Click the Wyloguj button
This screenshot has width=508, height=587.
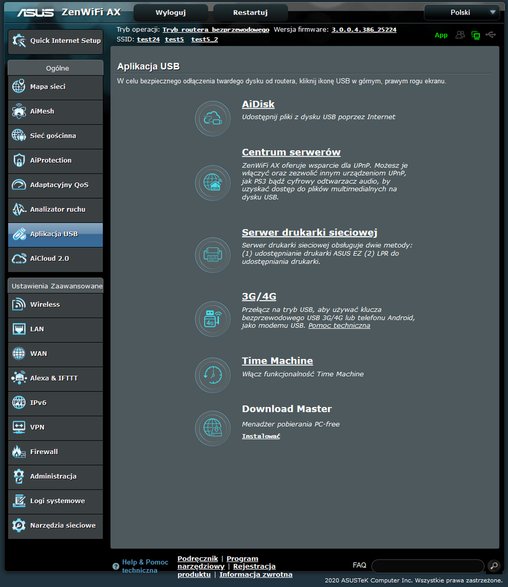pos(171,12)
